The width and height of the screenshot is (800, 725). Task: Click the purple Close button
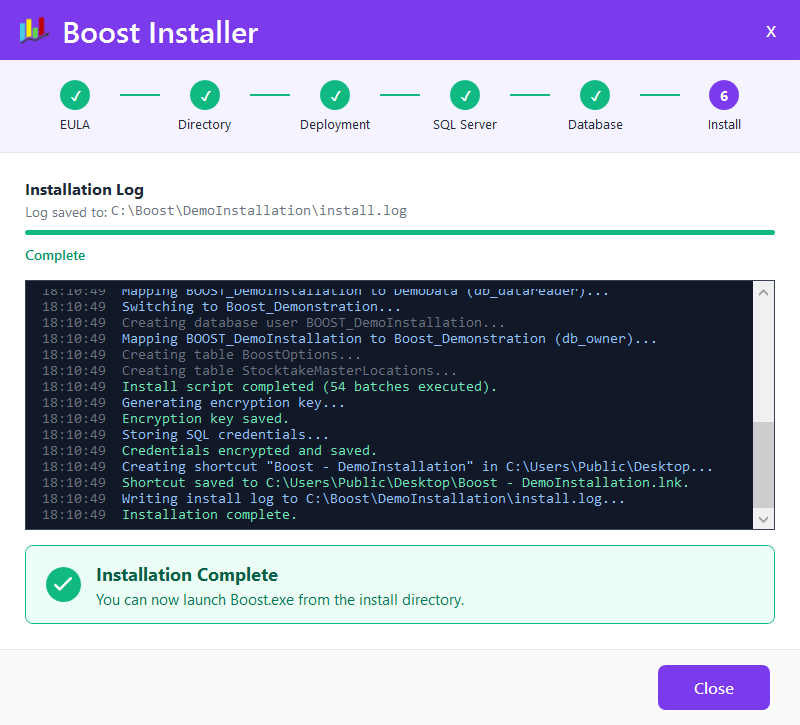pyautogui.click(x=714, y=687)
